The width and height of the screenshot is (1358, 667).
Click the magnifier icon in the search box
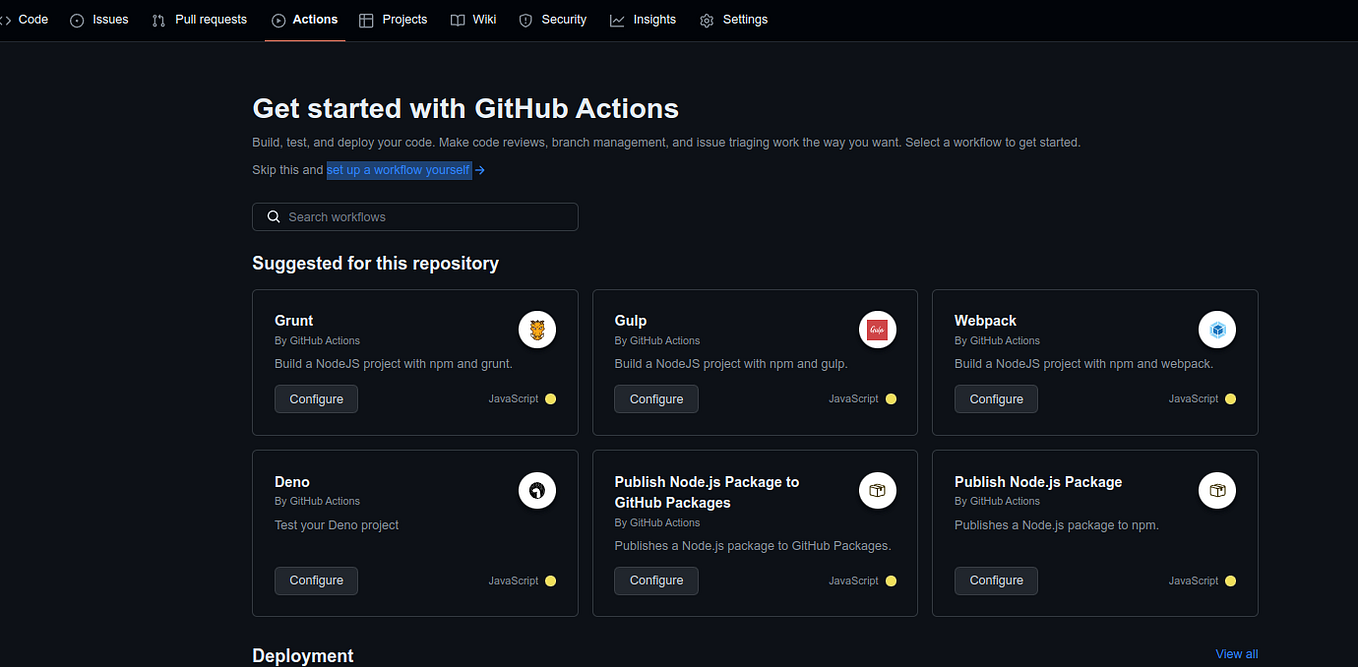pos(273,216)
